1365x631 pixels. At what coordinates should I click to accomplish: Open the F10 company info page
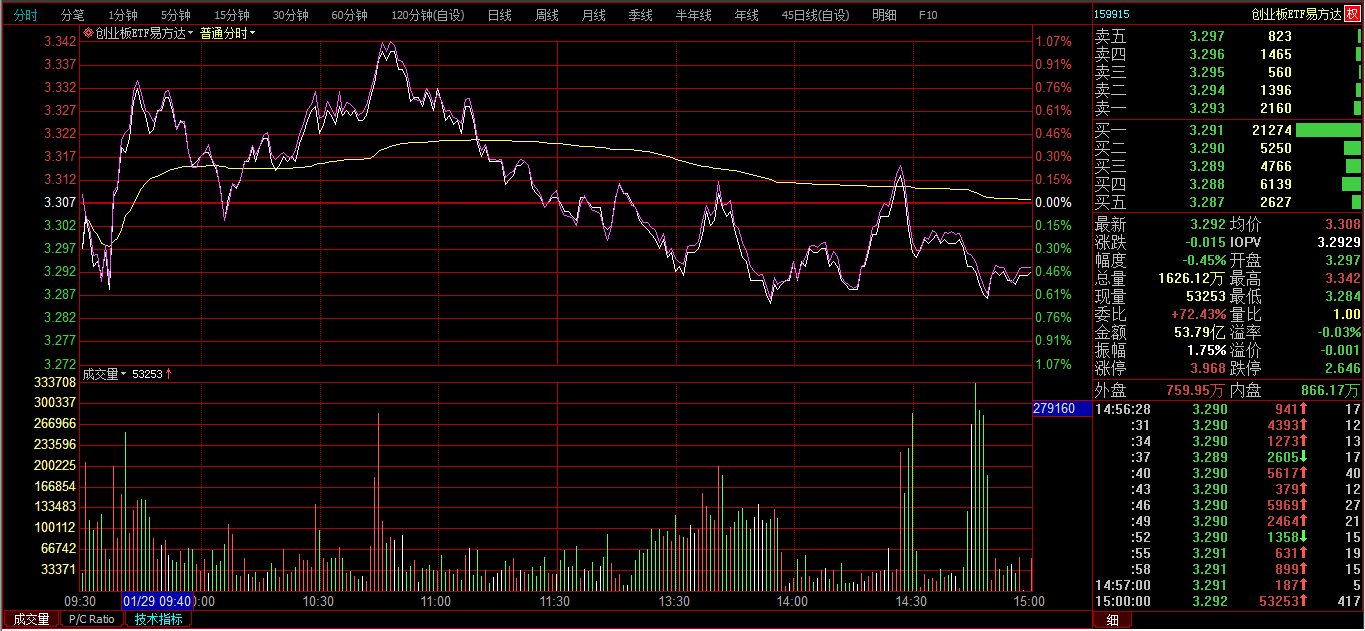pos(928,15)
